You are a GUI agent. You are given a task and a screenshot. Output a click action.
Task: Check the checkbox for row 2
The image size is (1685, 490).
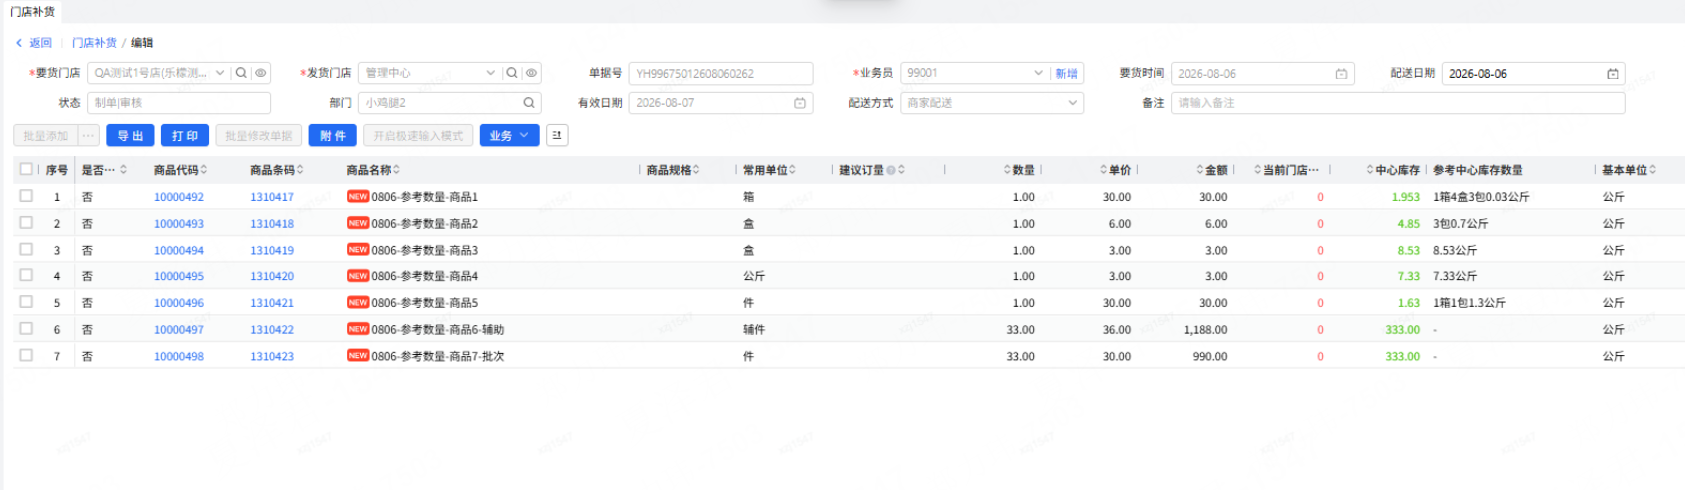pyautogui.click(x=26, y=223)
